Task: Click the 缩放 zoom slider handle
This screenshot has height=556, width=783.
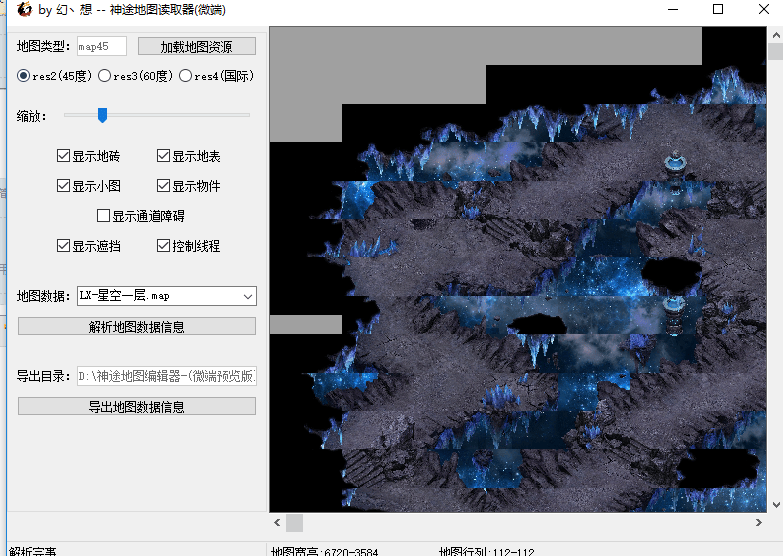Action: coord(102,115)
